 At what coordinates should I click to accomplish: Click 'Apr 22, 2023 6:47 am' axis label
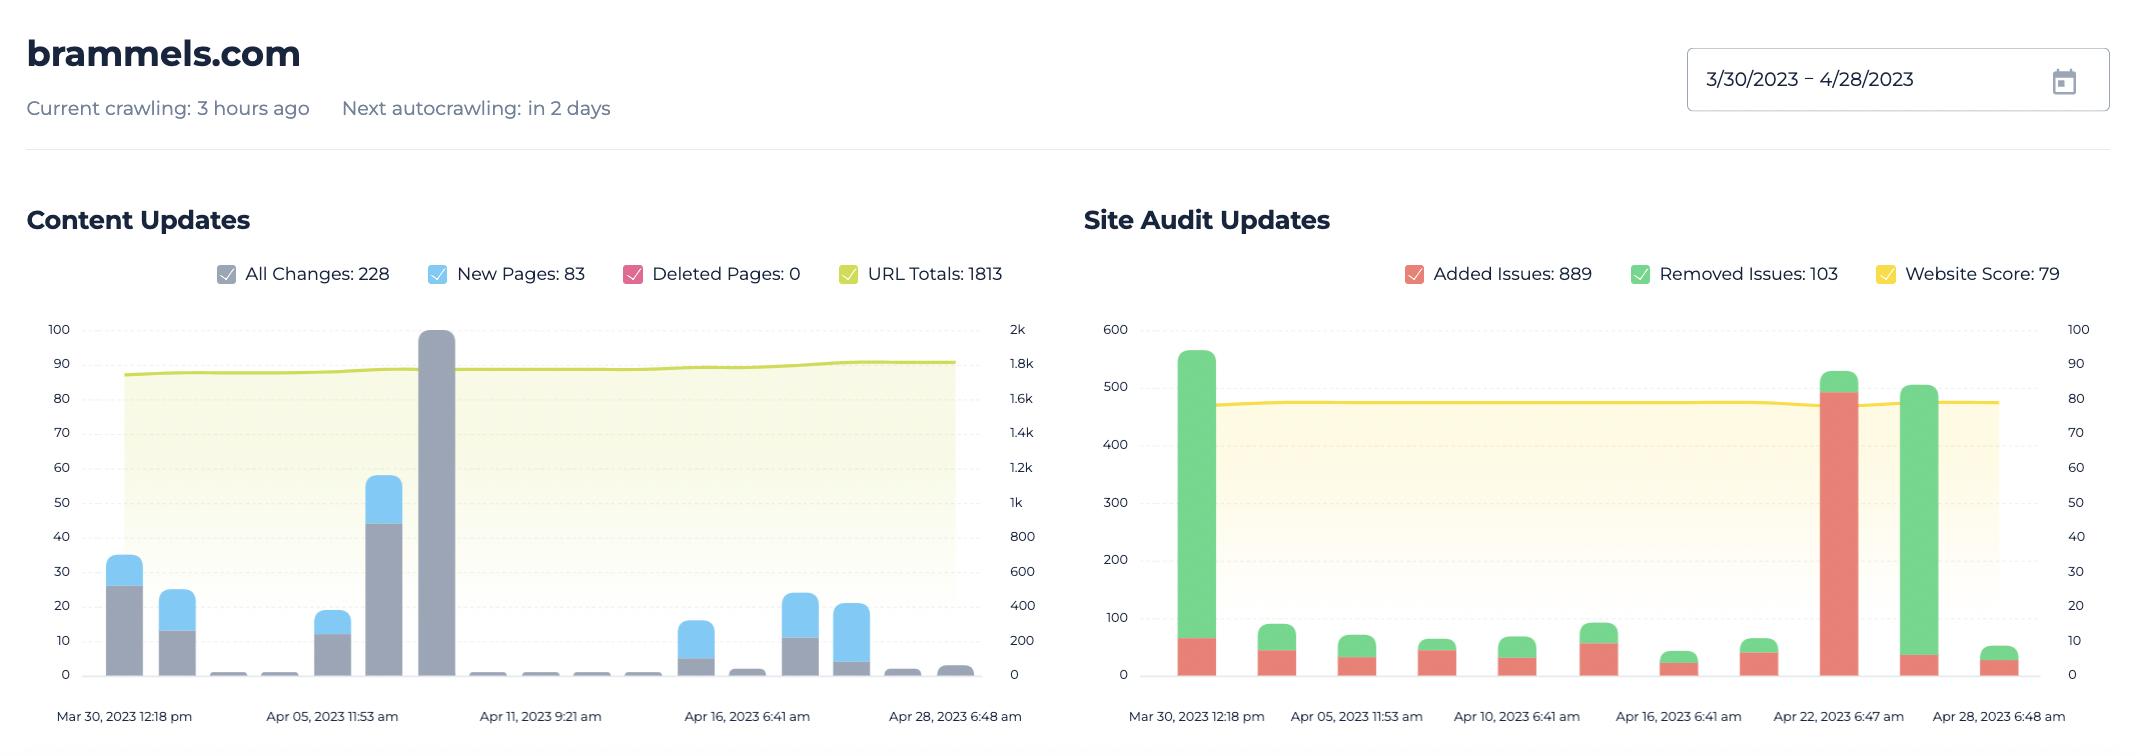pos(1839,716)
